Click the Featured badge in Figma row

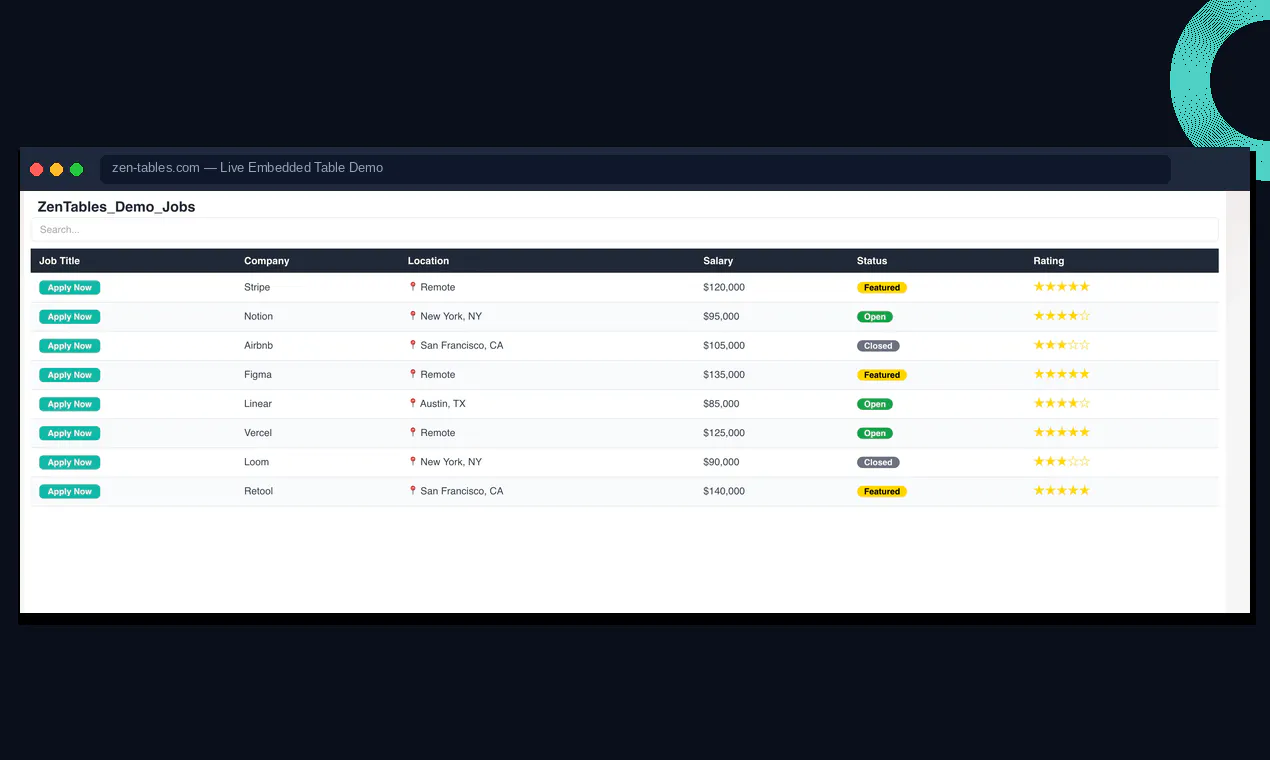(882, 375)
